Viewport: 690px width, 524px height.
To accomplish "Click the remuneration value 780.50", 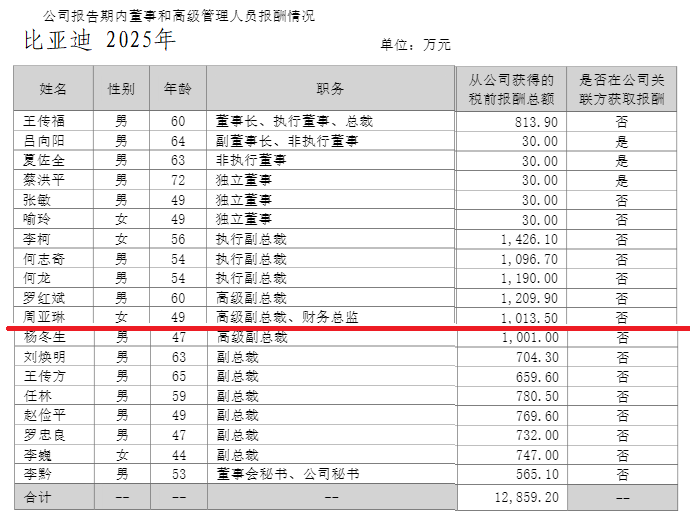I will pos(537,396).
